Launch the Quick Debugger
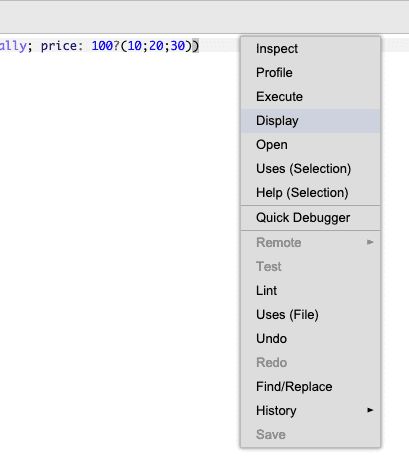This screenshot has height=460, width=409. pos(310,218)
